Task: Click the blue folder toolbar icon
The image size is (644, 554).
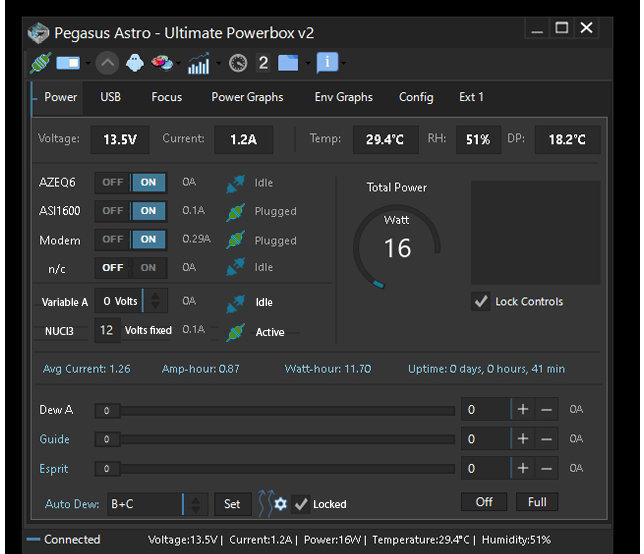Action: pyautogui.click(x=288, y=63)
